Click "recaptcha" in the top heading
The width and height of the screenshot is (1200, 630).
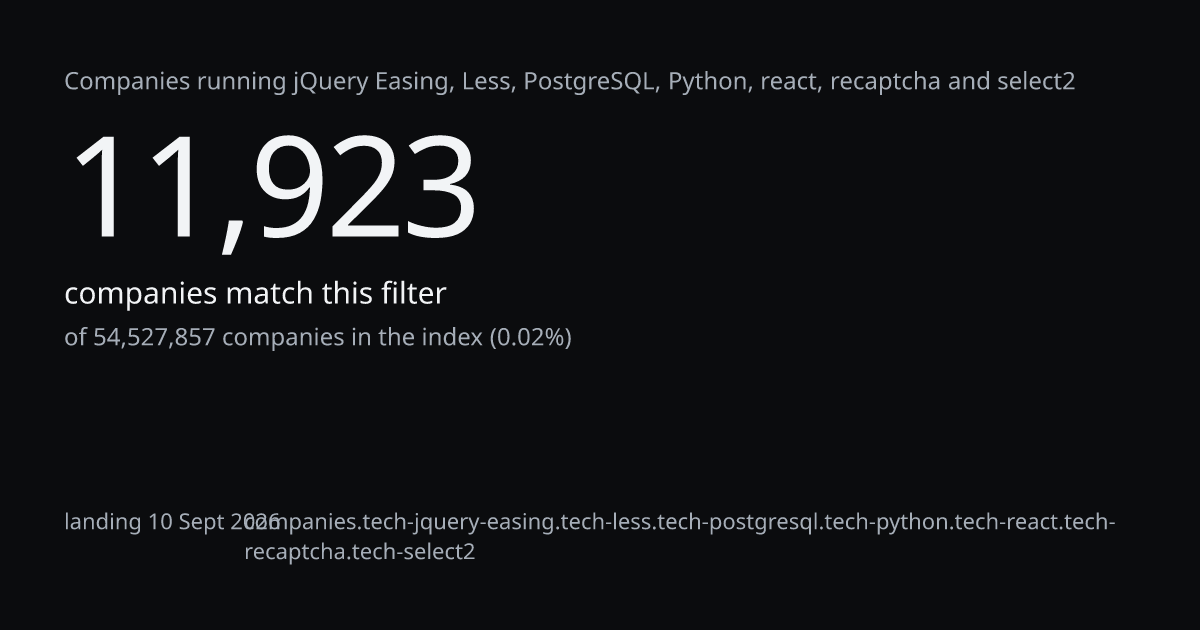[x=886, y=82]
